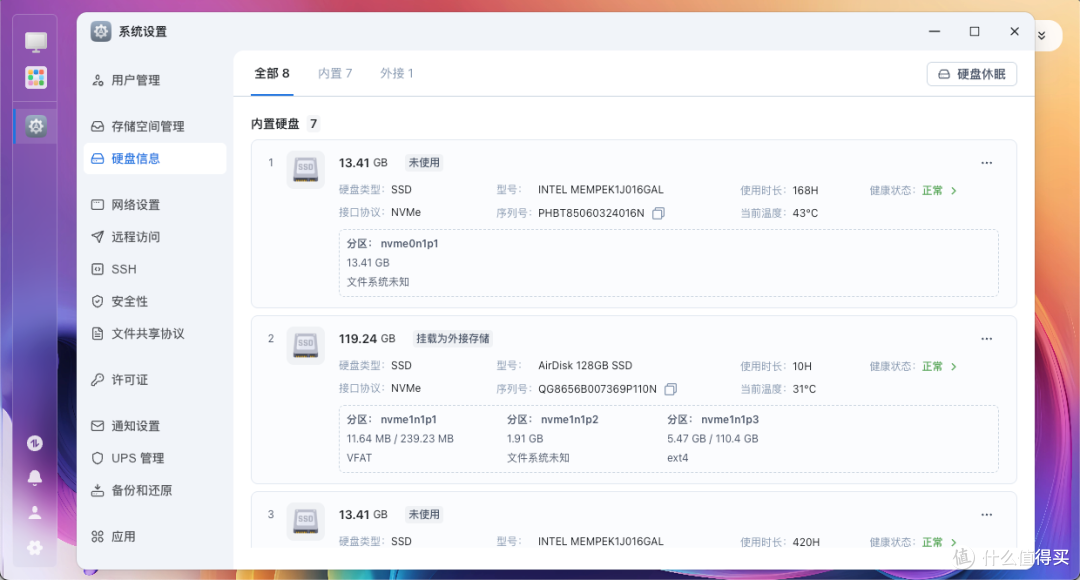Image resolution: width=1080 pixels, height=580 pixels.
Task: Open SSH settings in the sidebar
Action: [x=154, y=269]
